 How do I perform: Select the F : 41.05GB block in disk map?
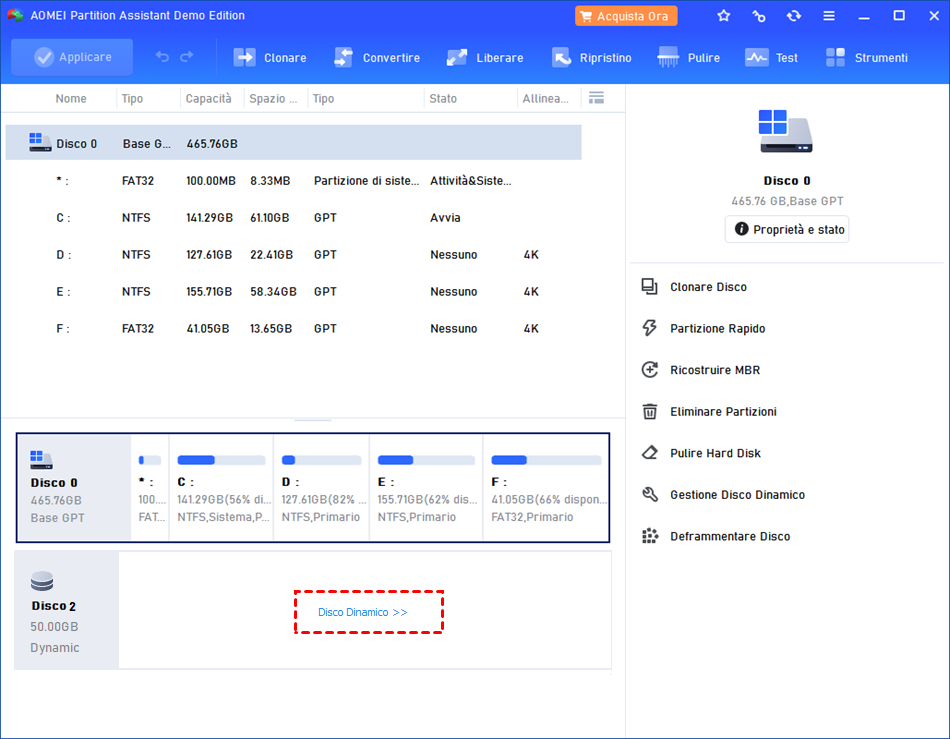click(546, 488)
